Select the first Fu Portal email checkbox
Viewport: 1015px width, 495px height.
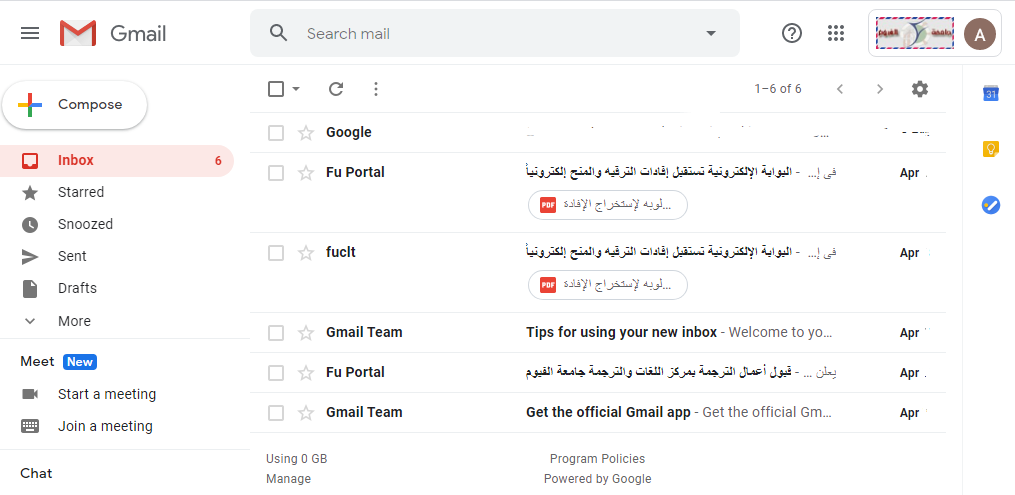click(276, 173)
